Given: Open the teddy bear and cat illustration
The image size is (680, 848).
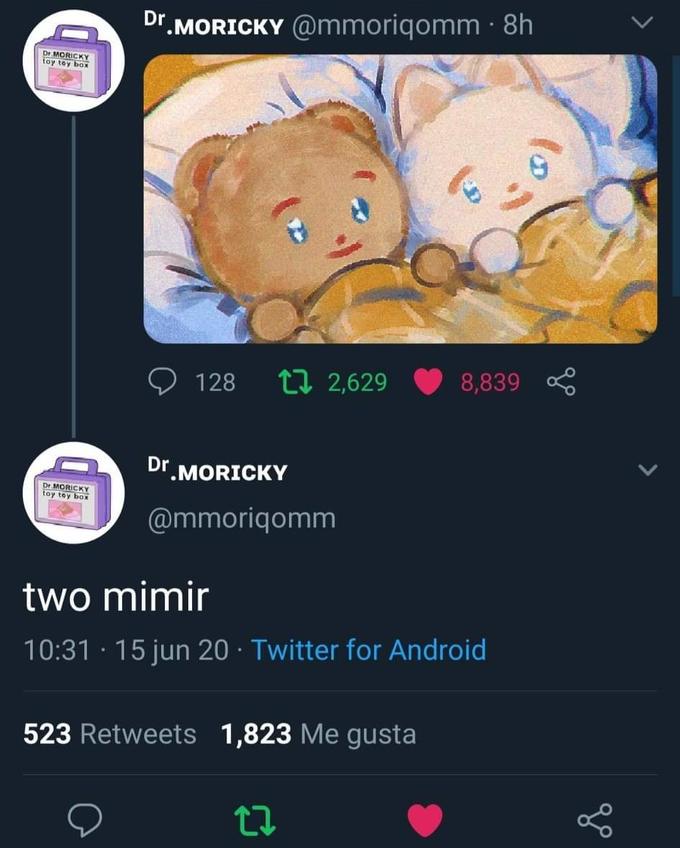Looking at the screenshot, I should pyautogui.click(x=400, y=199).
